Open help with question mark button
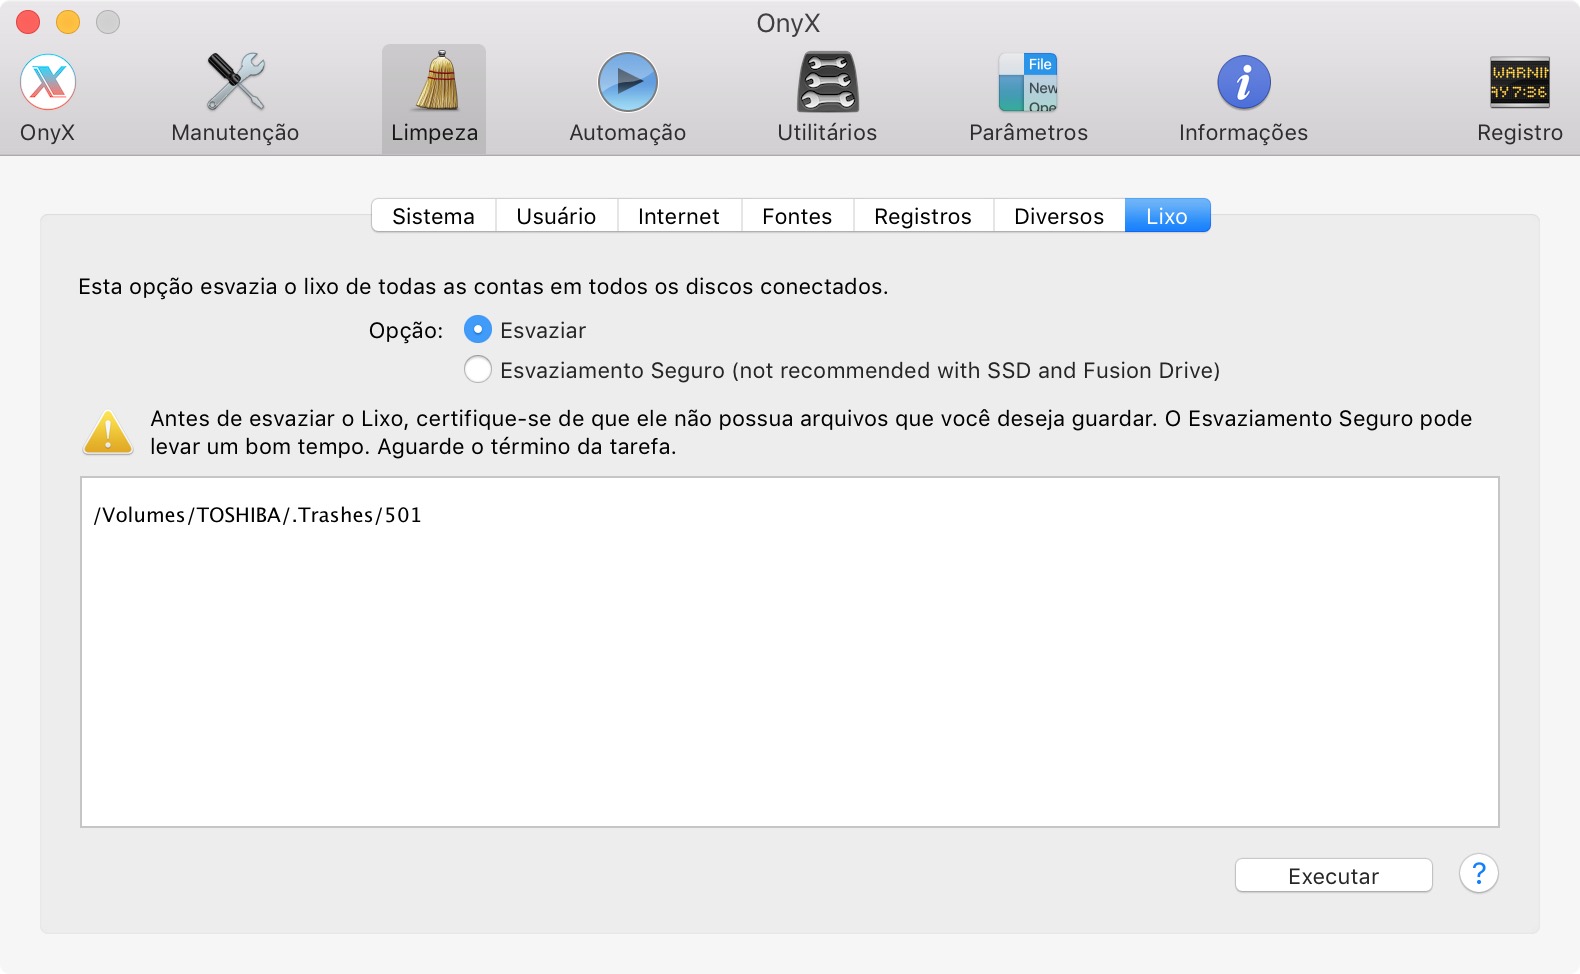1580x974 pixels. (1478, 874)
